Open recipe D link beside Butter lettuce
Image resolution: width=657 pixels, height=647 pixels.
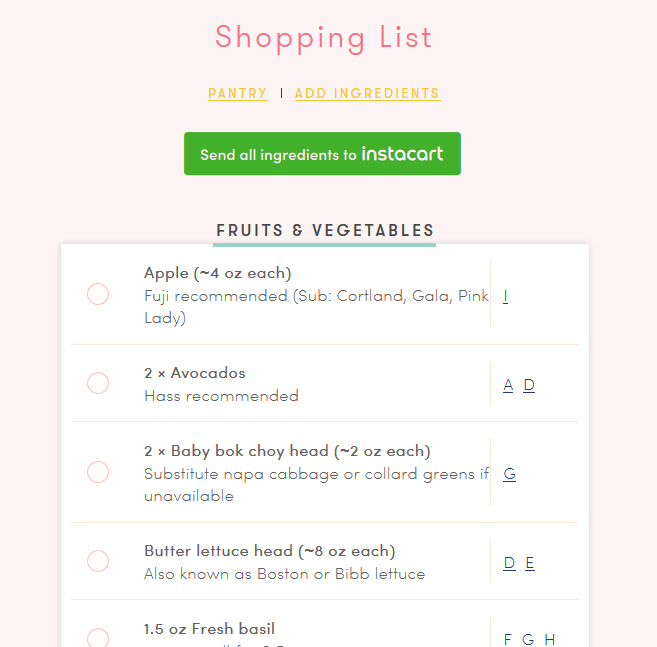click(x=509, y=563)
